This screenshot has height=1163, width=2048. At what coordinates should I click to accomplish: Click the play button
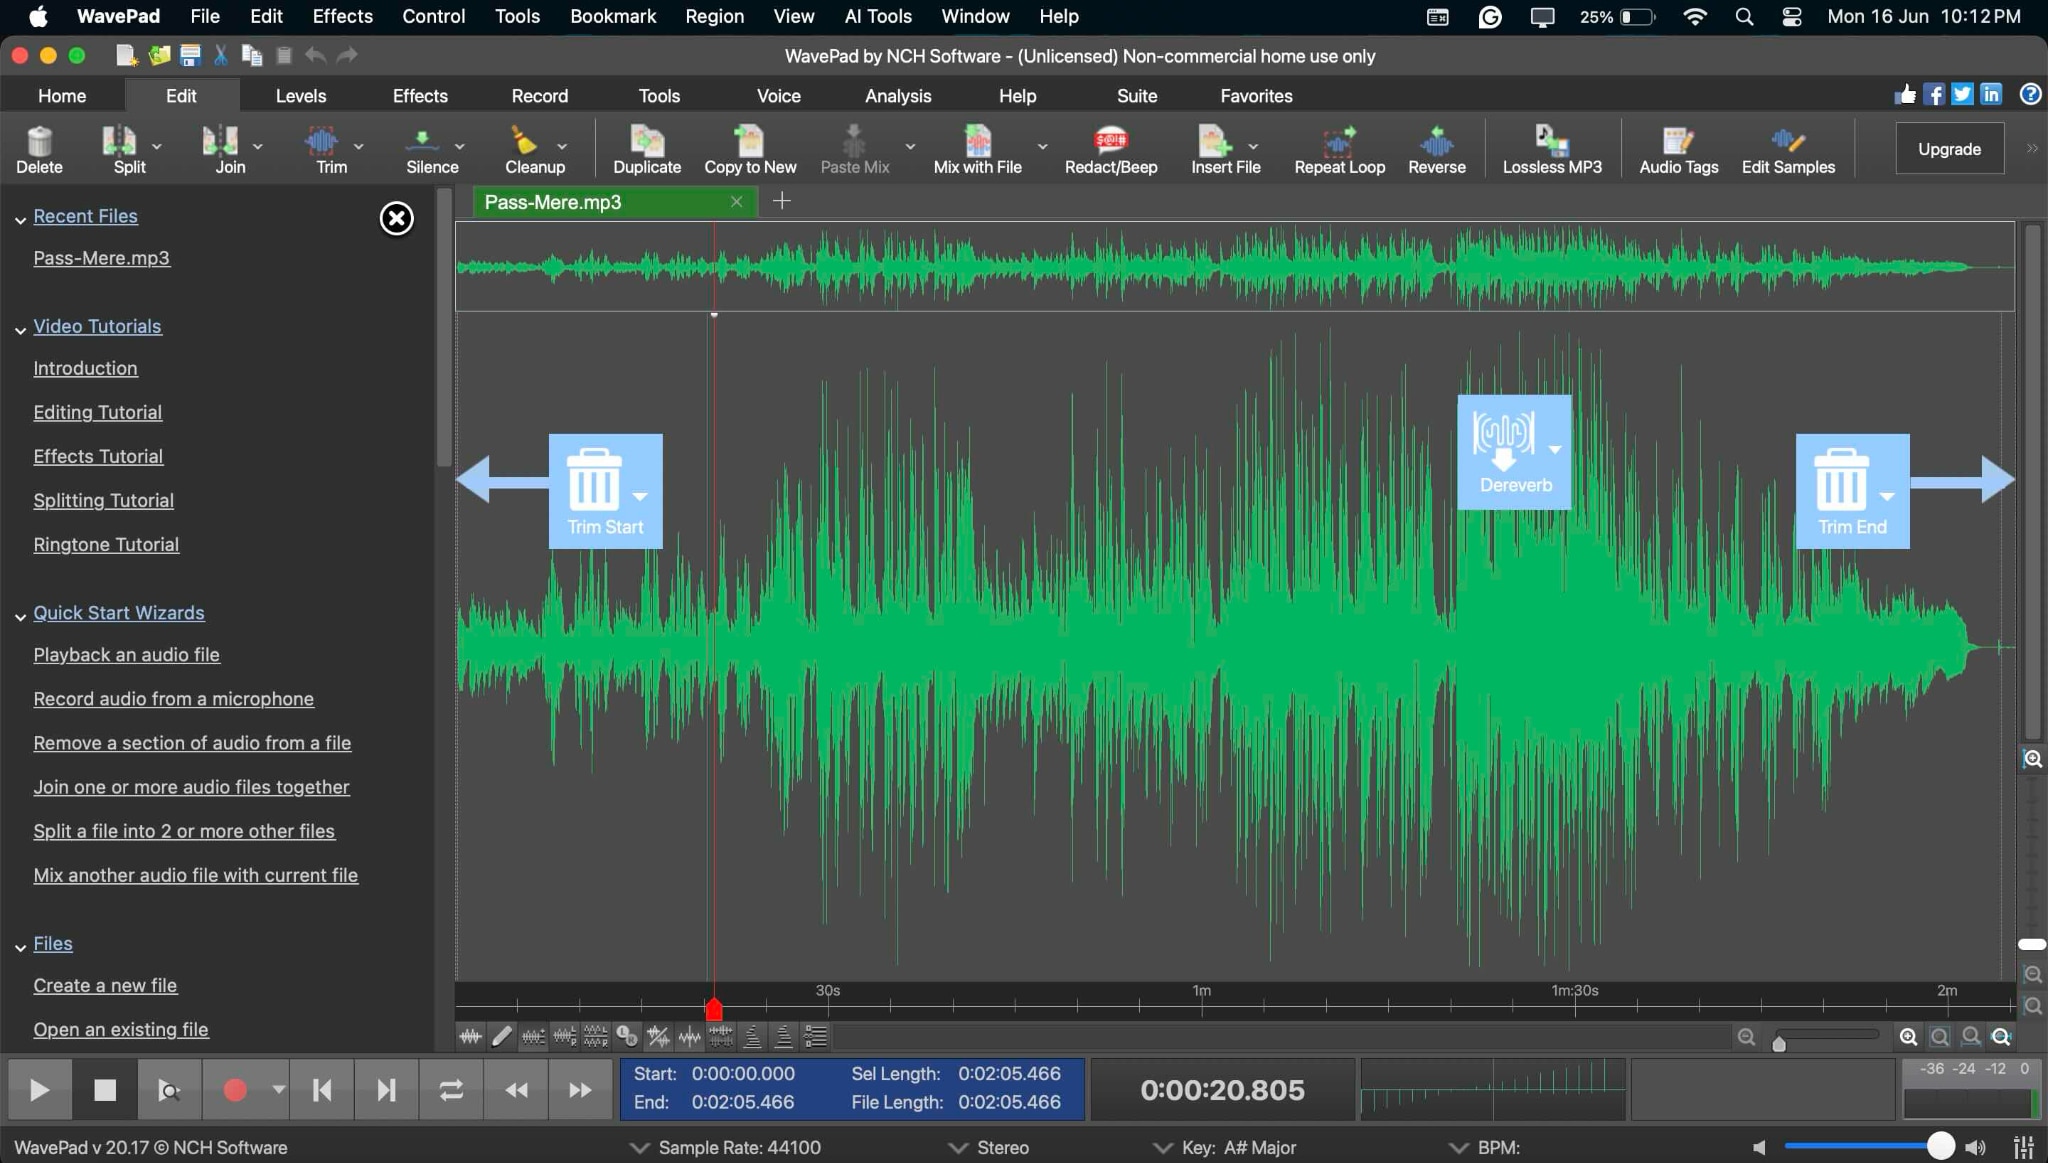coord(39,1090)
